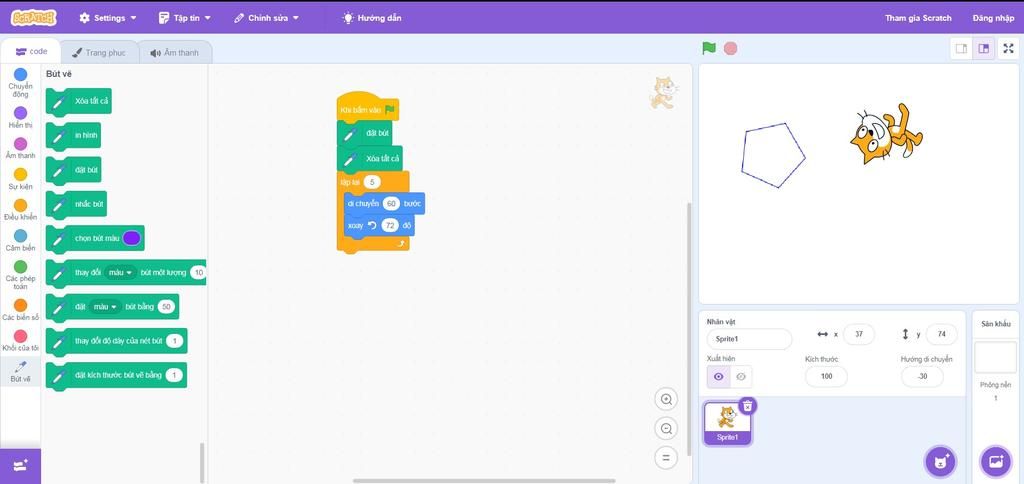Screen dimensions: 1024x484
Task: Edit the Hướng di chuyển direction field
Action: coord(922,376)
